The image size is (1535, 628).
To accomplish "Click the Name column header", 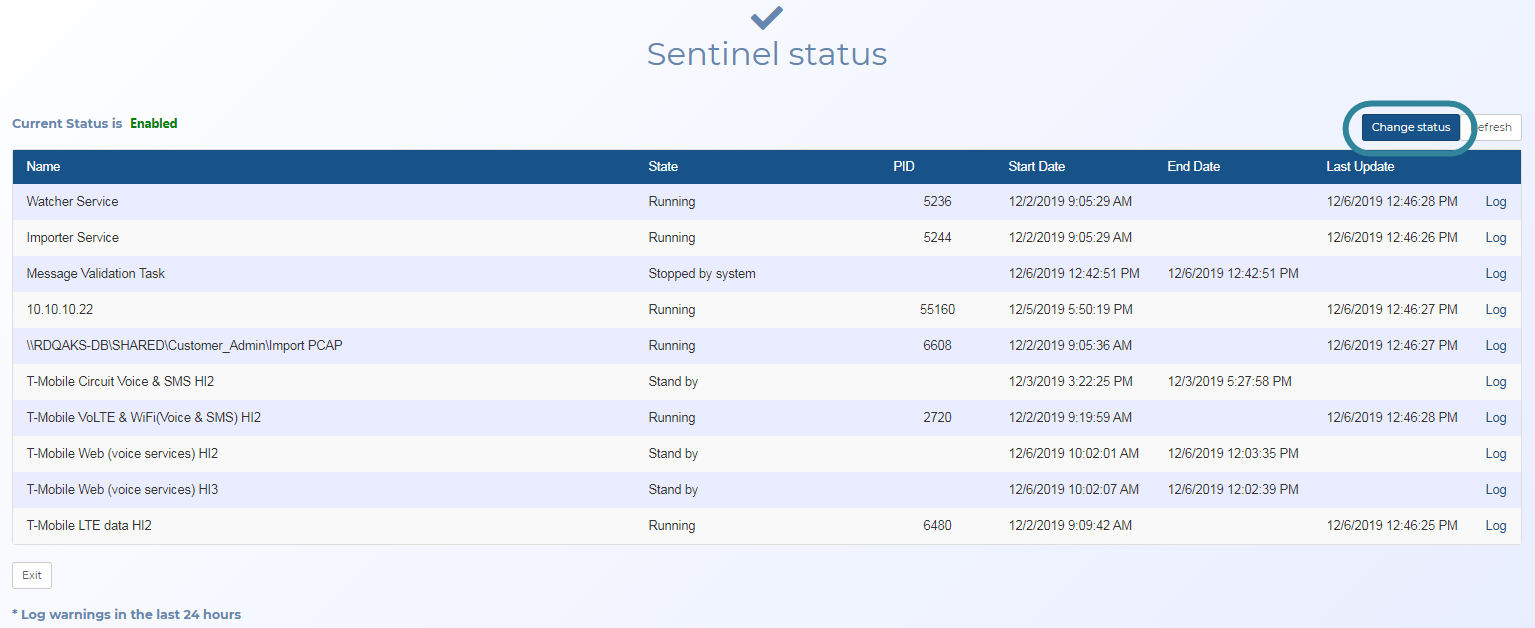I will pyautogui.click(x=43, y=167).
